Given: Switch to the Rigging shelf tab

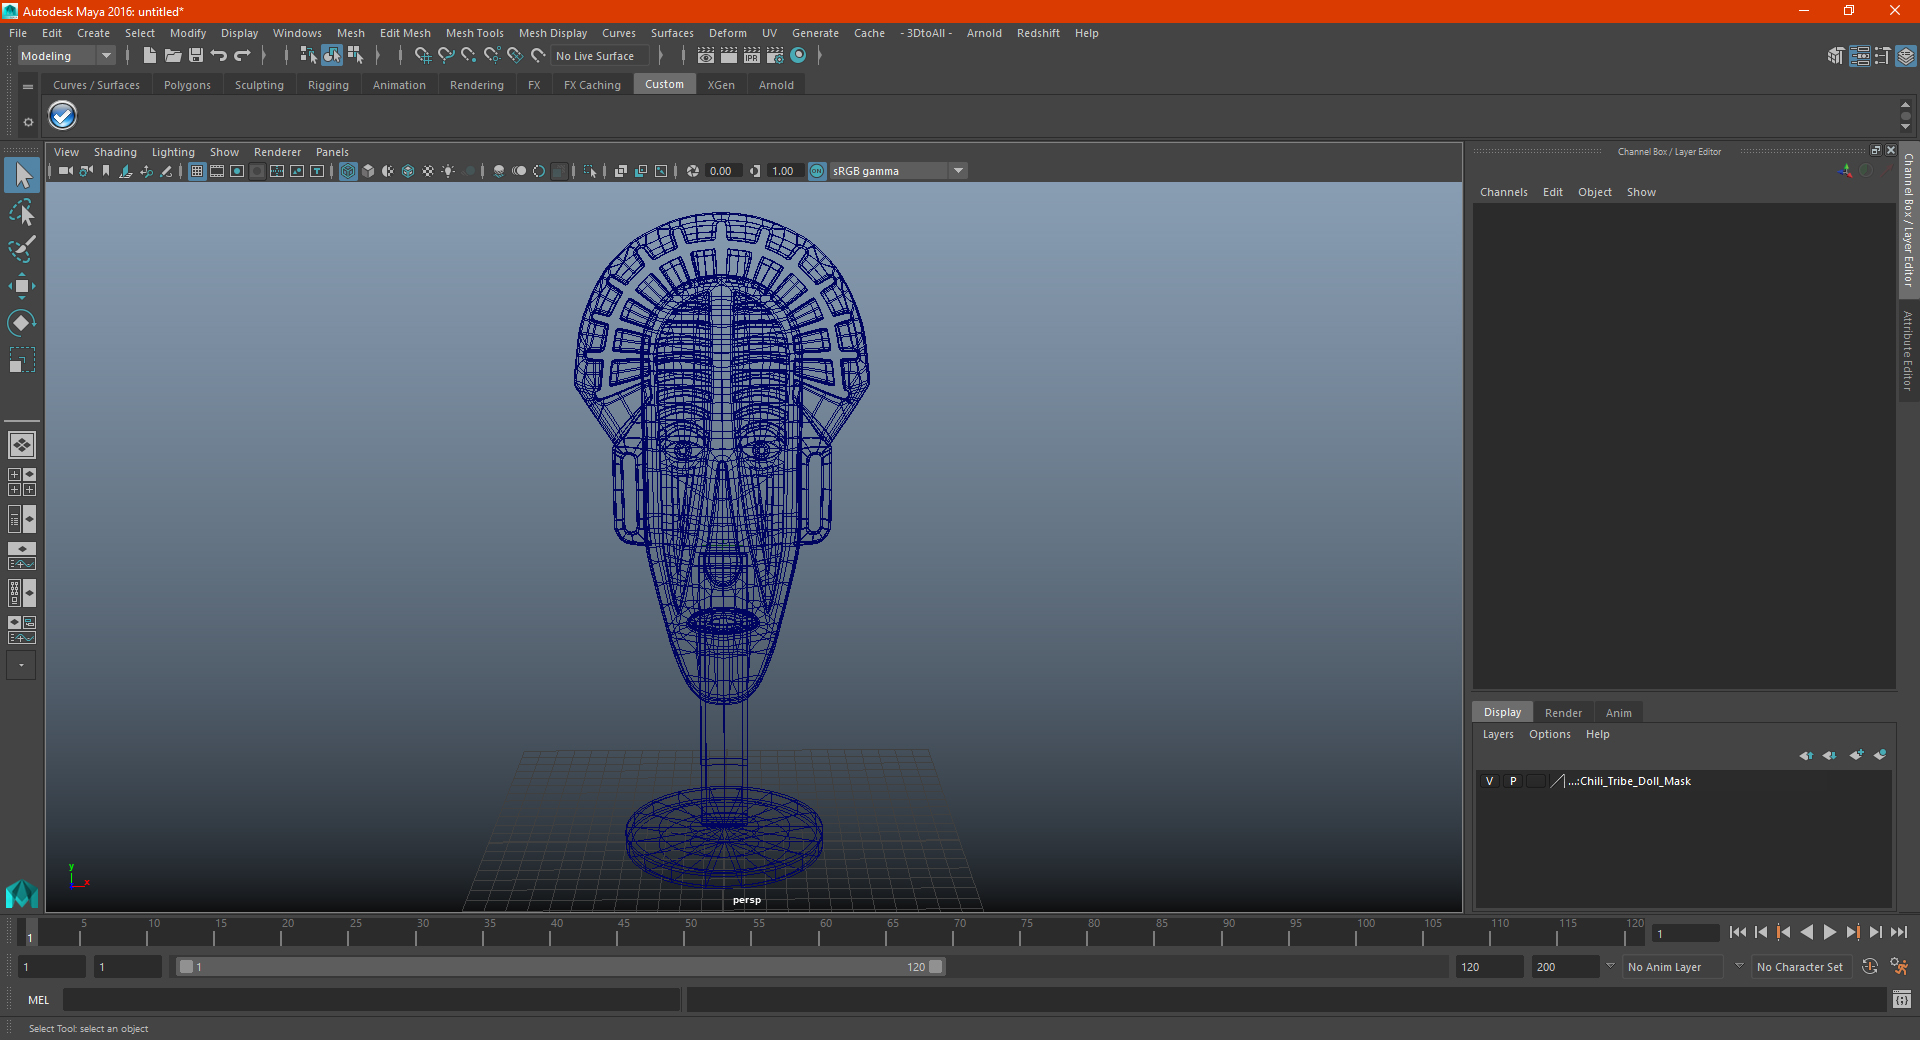Looking at the screenshot, I should pos(328,85).
